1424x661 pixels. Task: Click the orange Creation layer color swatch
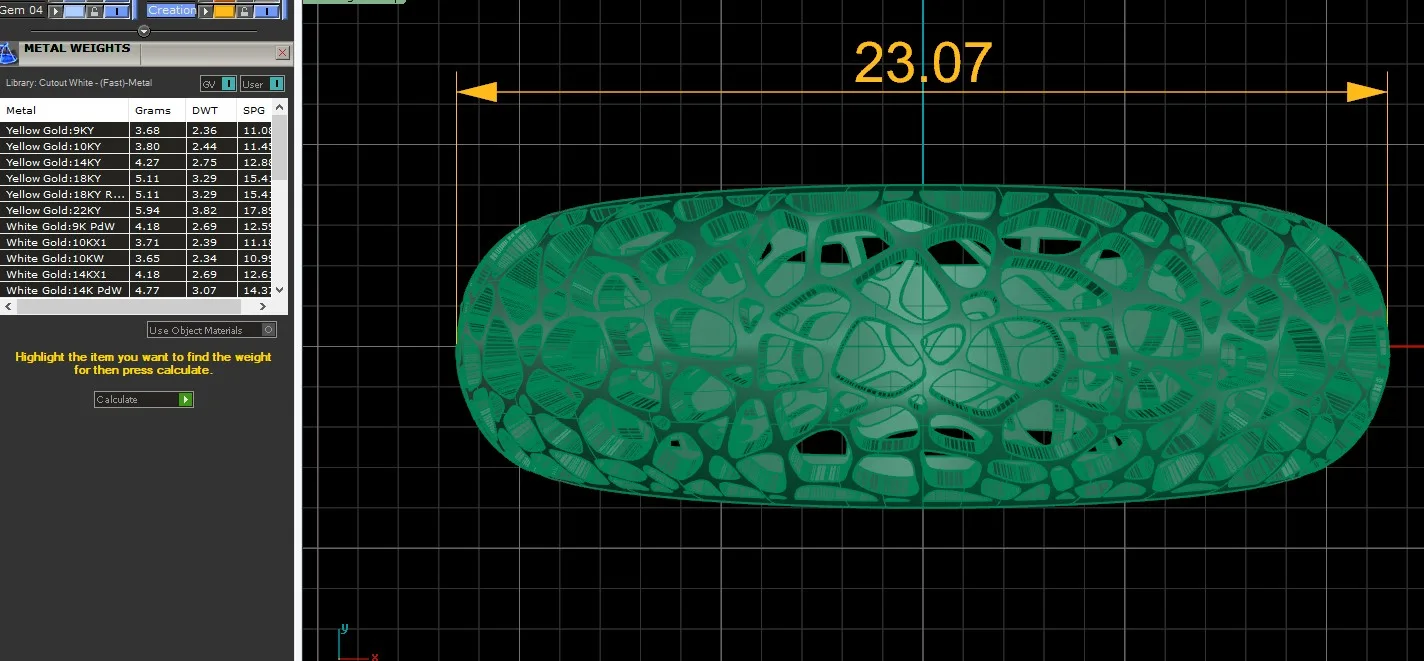coord(225,11)
